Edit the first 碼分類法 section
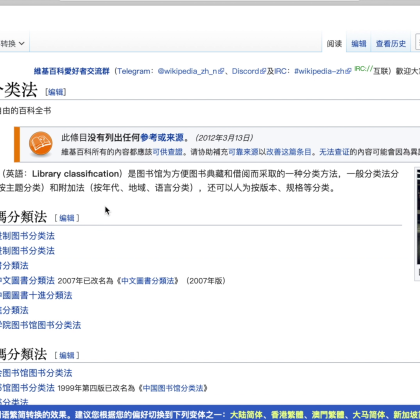 point(67,218)
